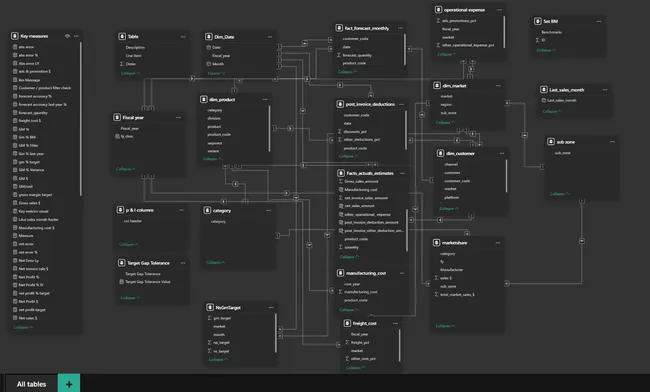The height and width of the screenshot is (392, 650).
Task: Collapse the category table card
Action: 216,262
